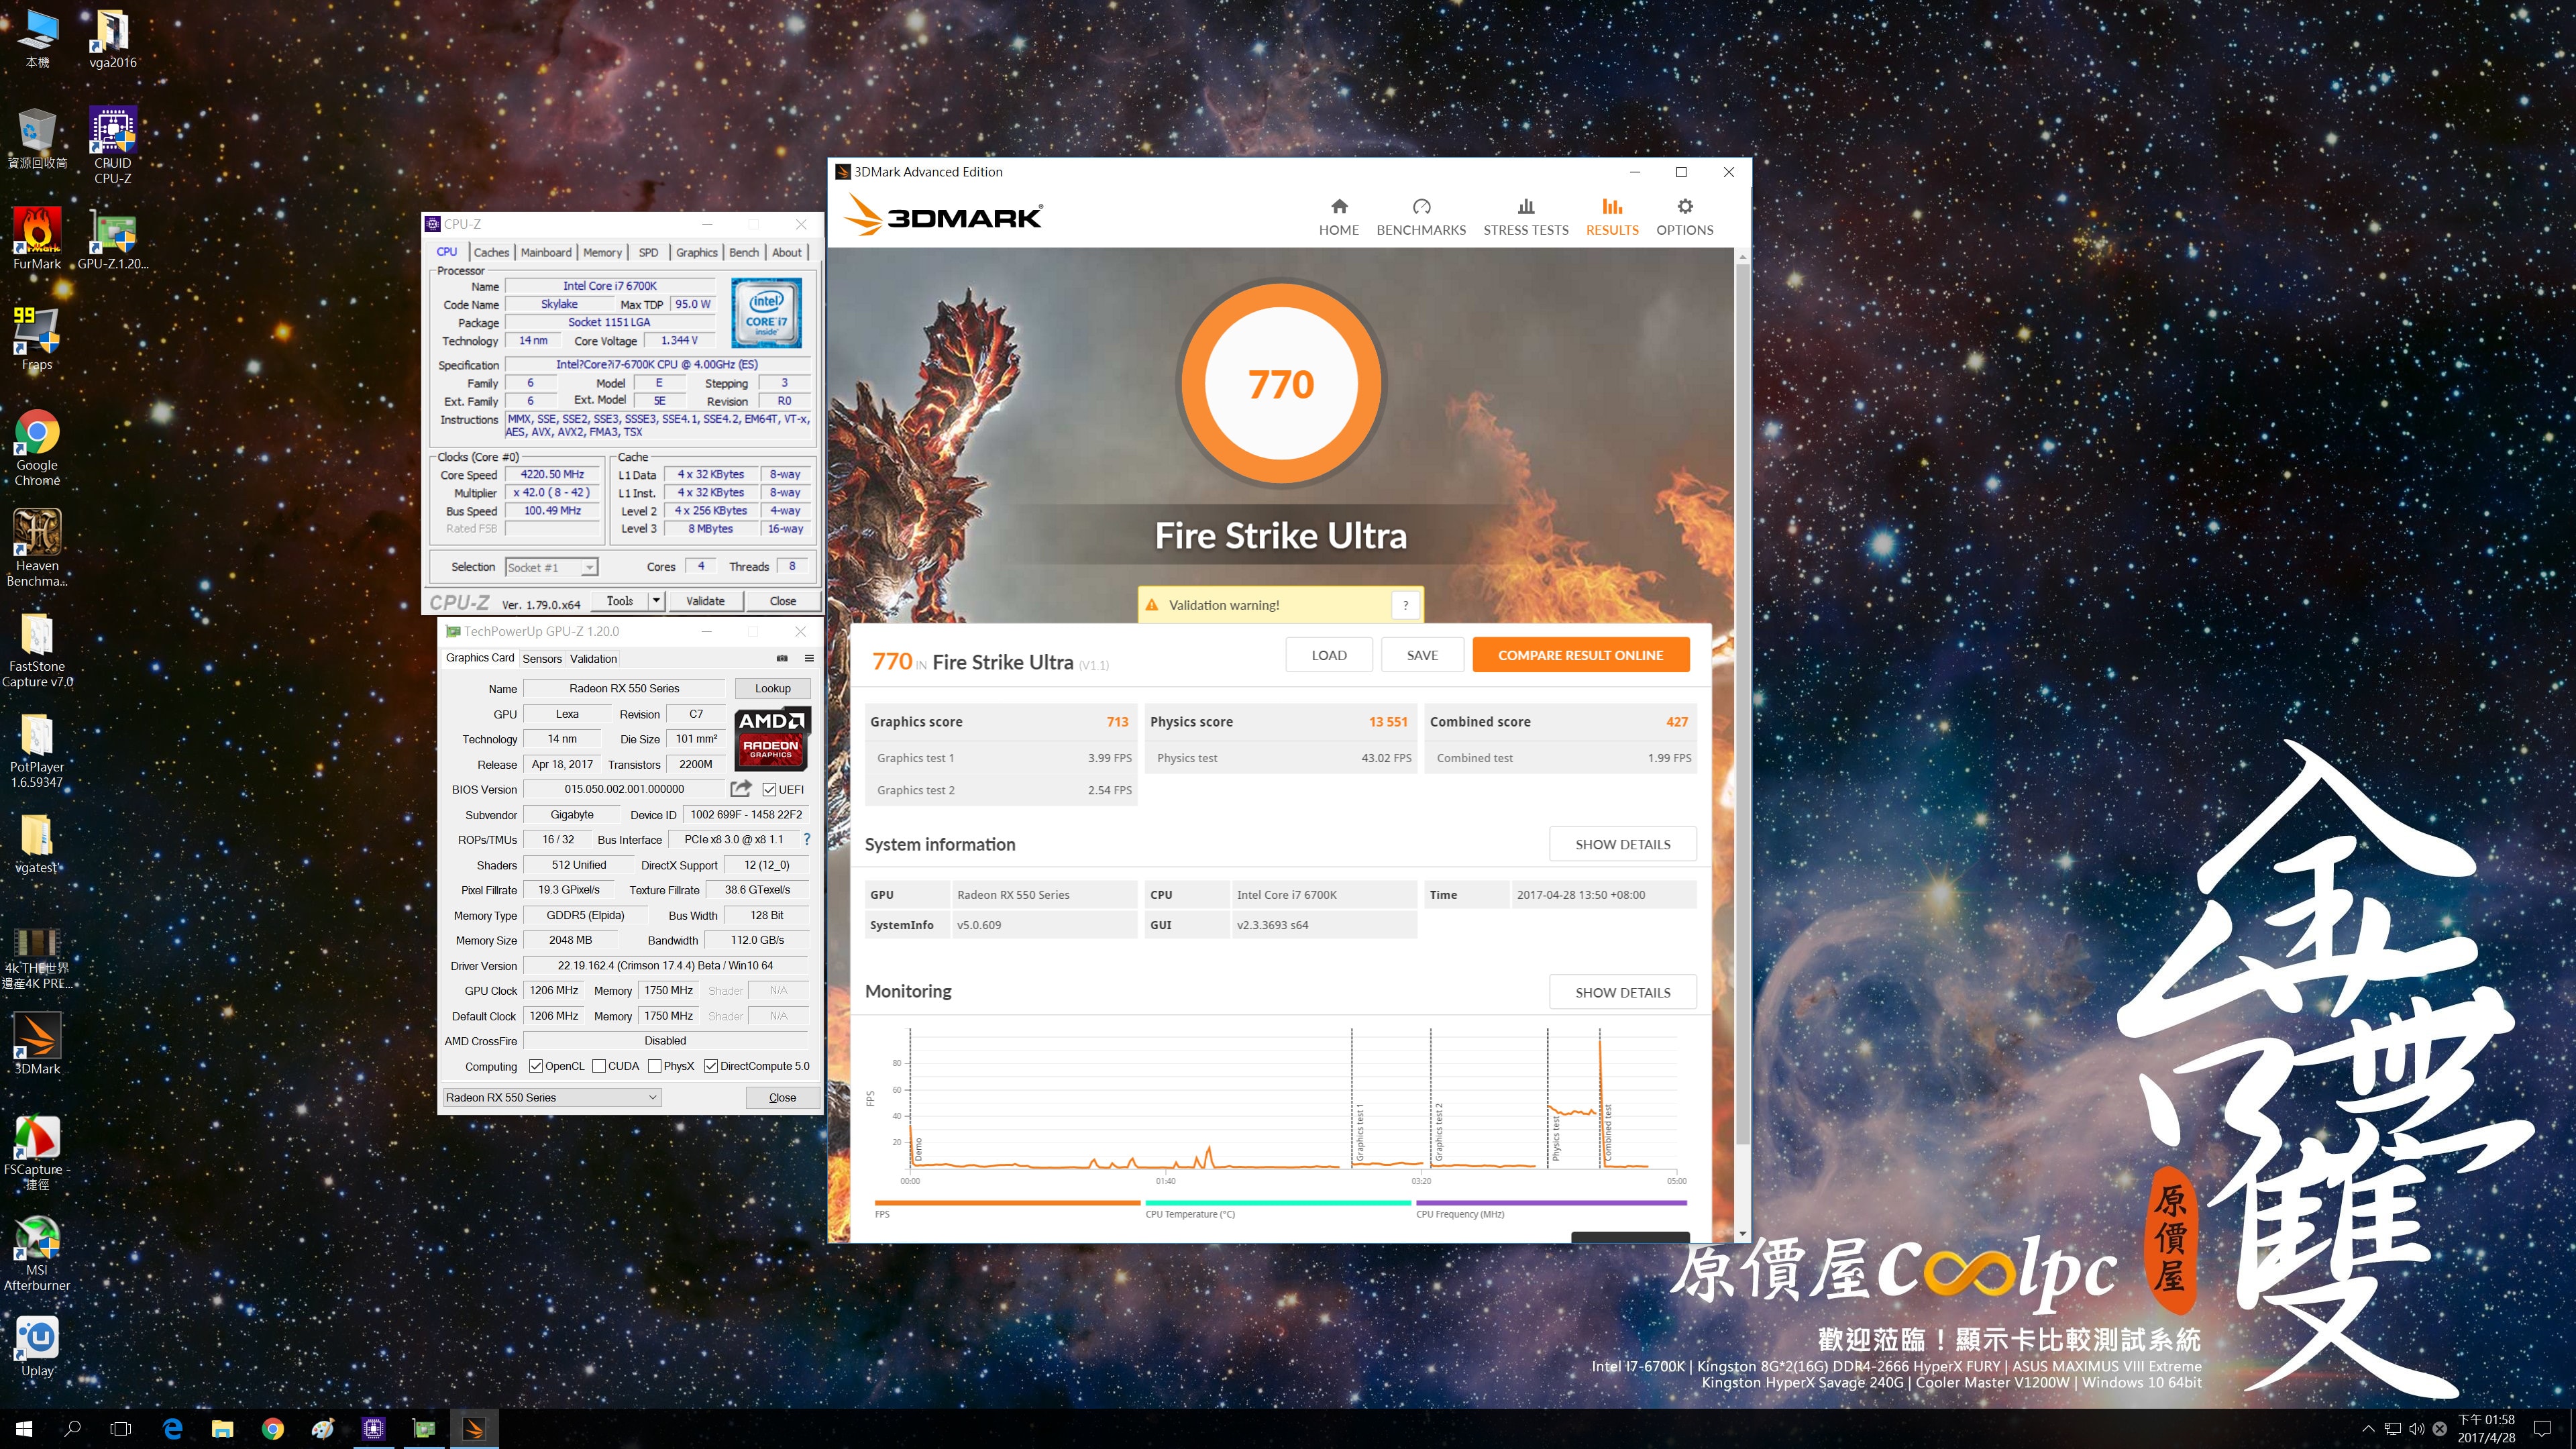Open PotPlayer 1.6.59347 folder
The height and width of the screenshot is (1449, 2576).
tap(37, 750)
